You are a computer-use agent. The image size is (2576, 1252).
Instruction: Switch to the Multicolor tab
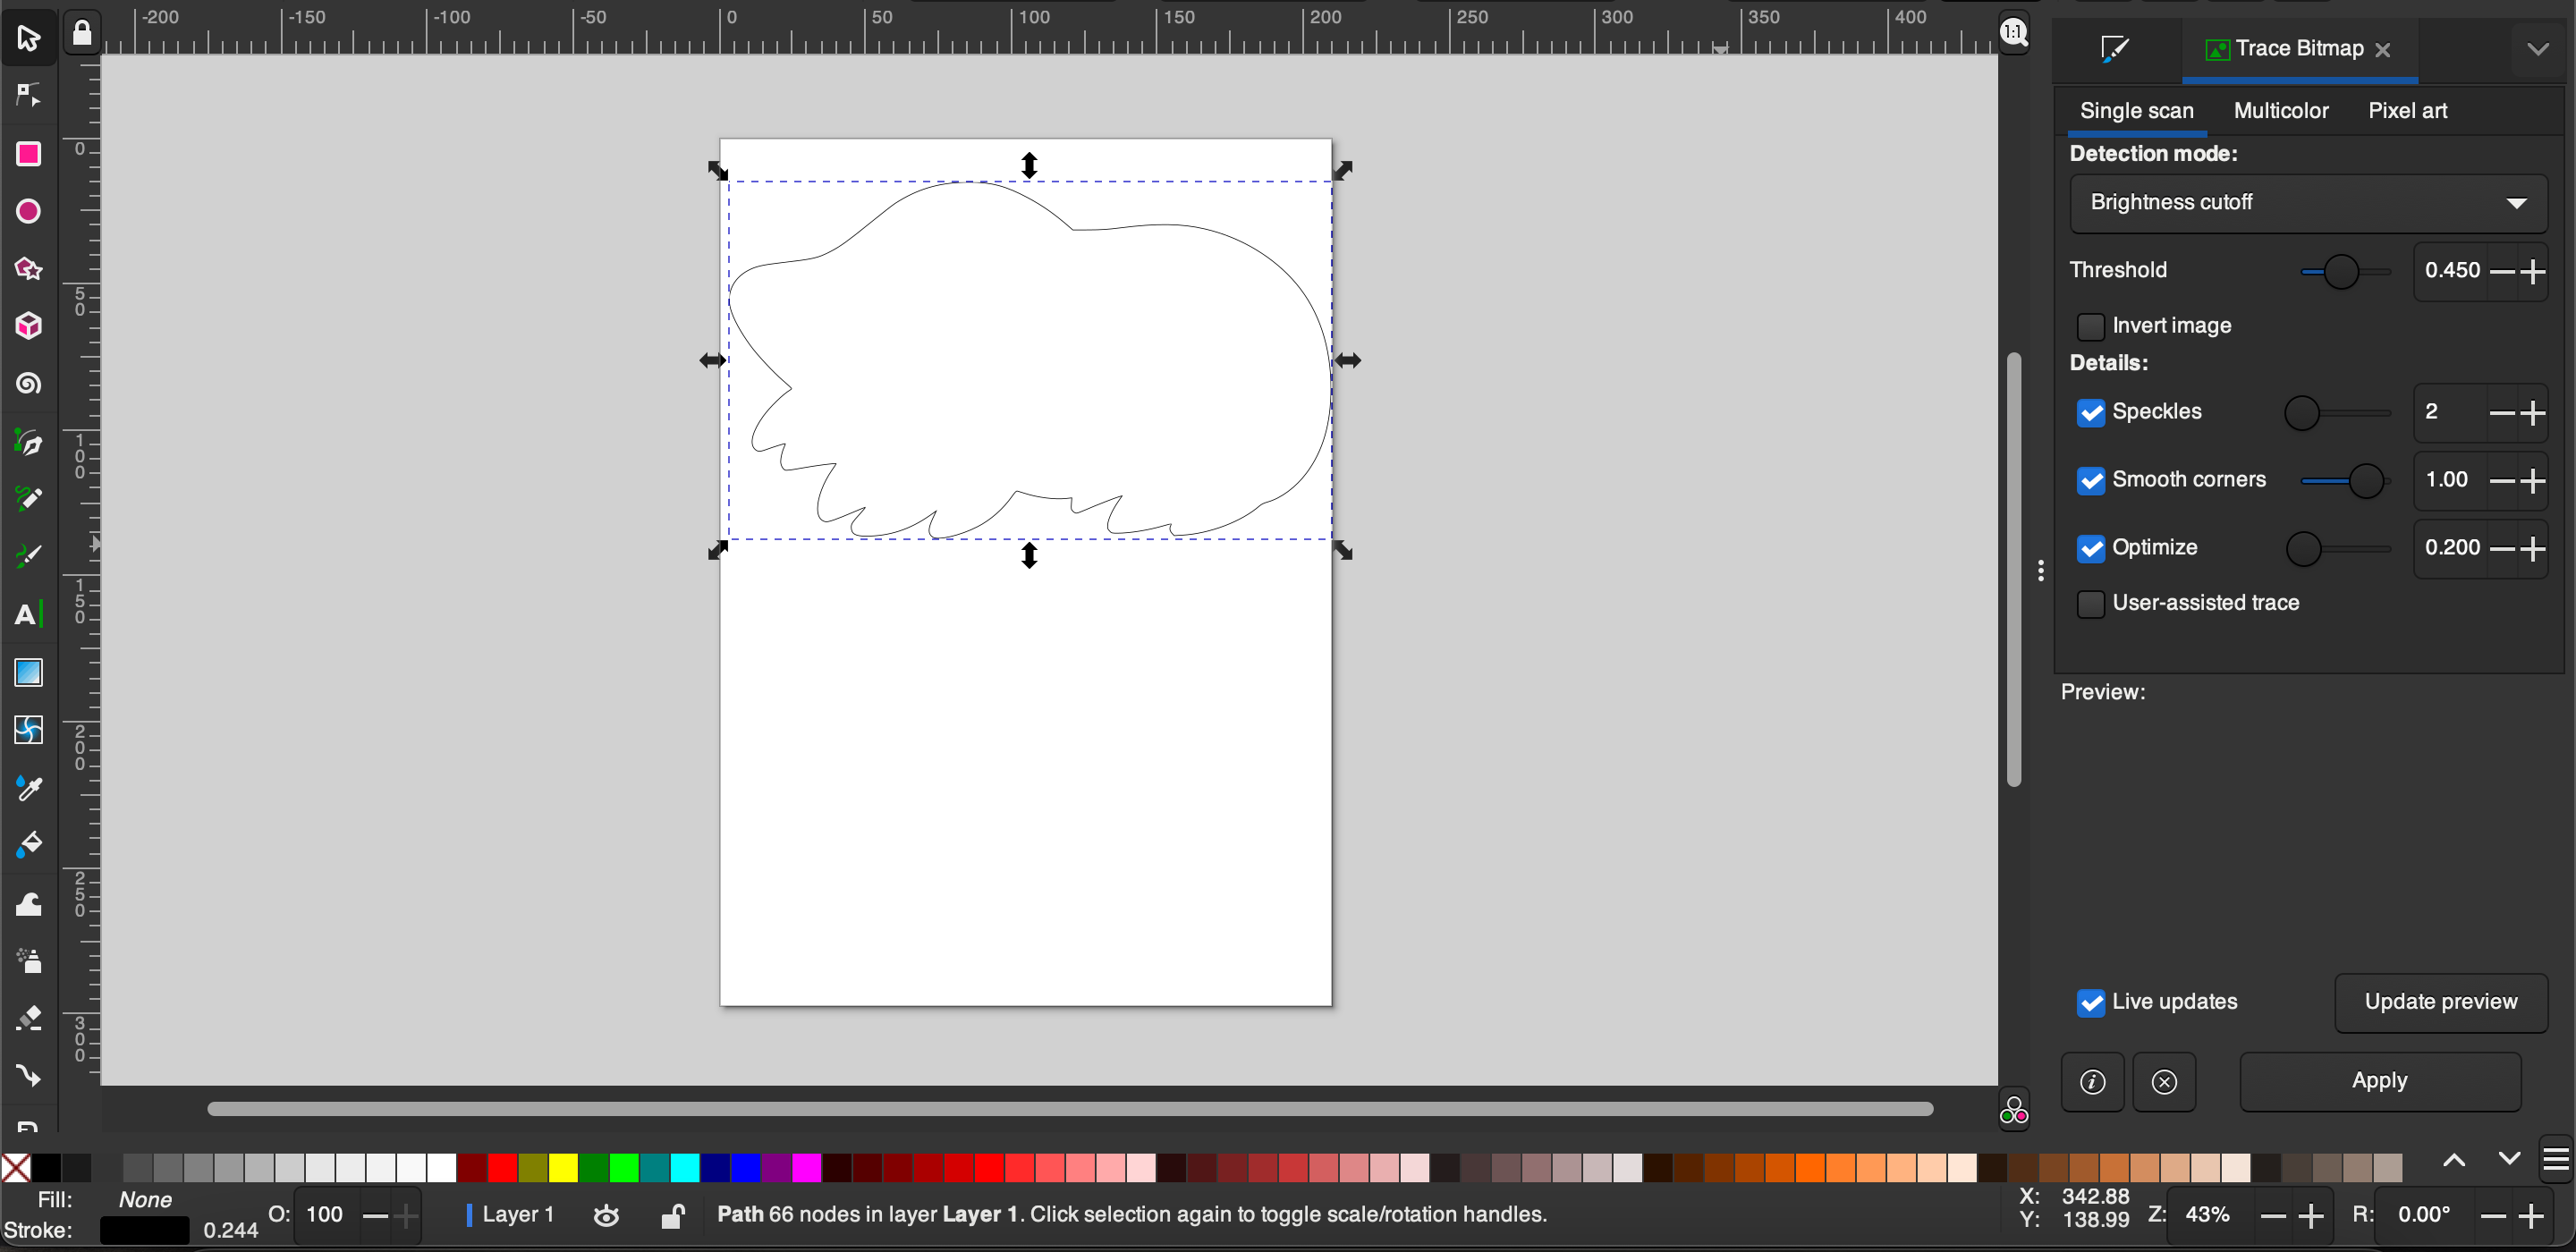tap(2281, 111)
